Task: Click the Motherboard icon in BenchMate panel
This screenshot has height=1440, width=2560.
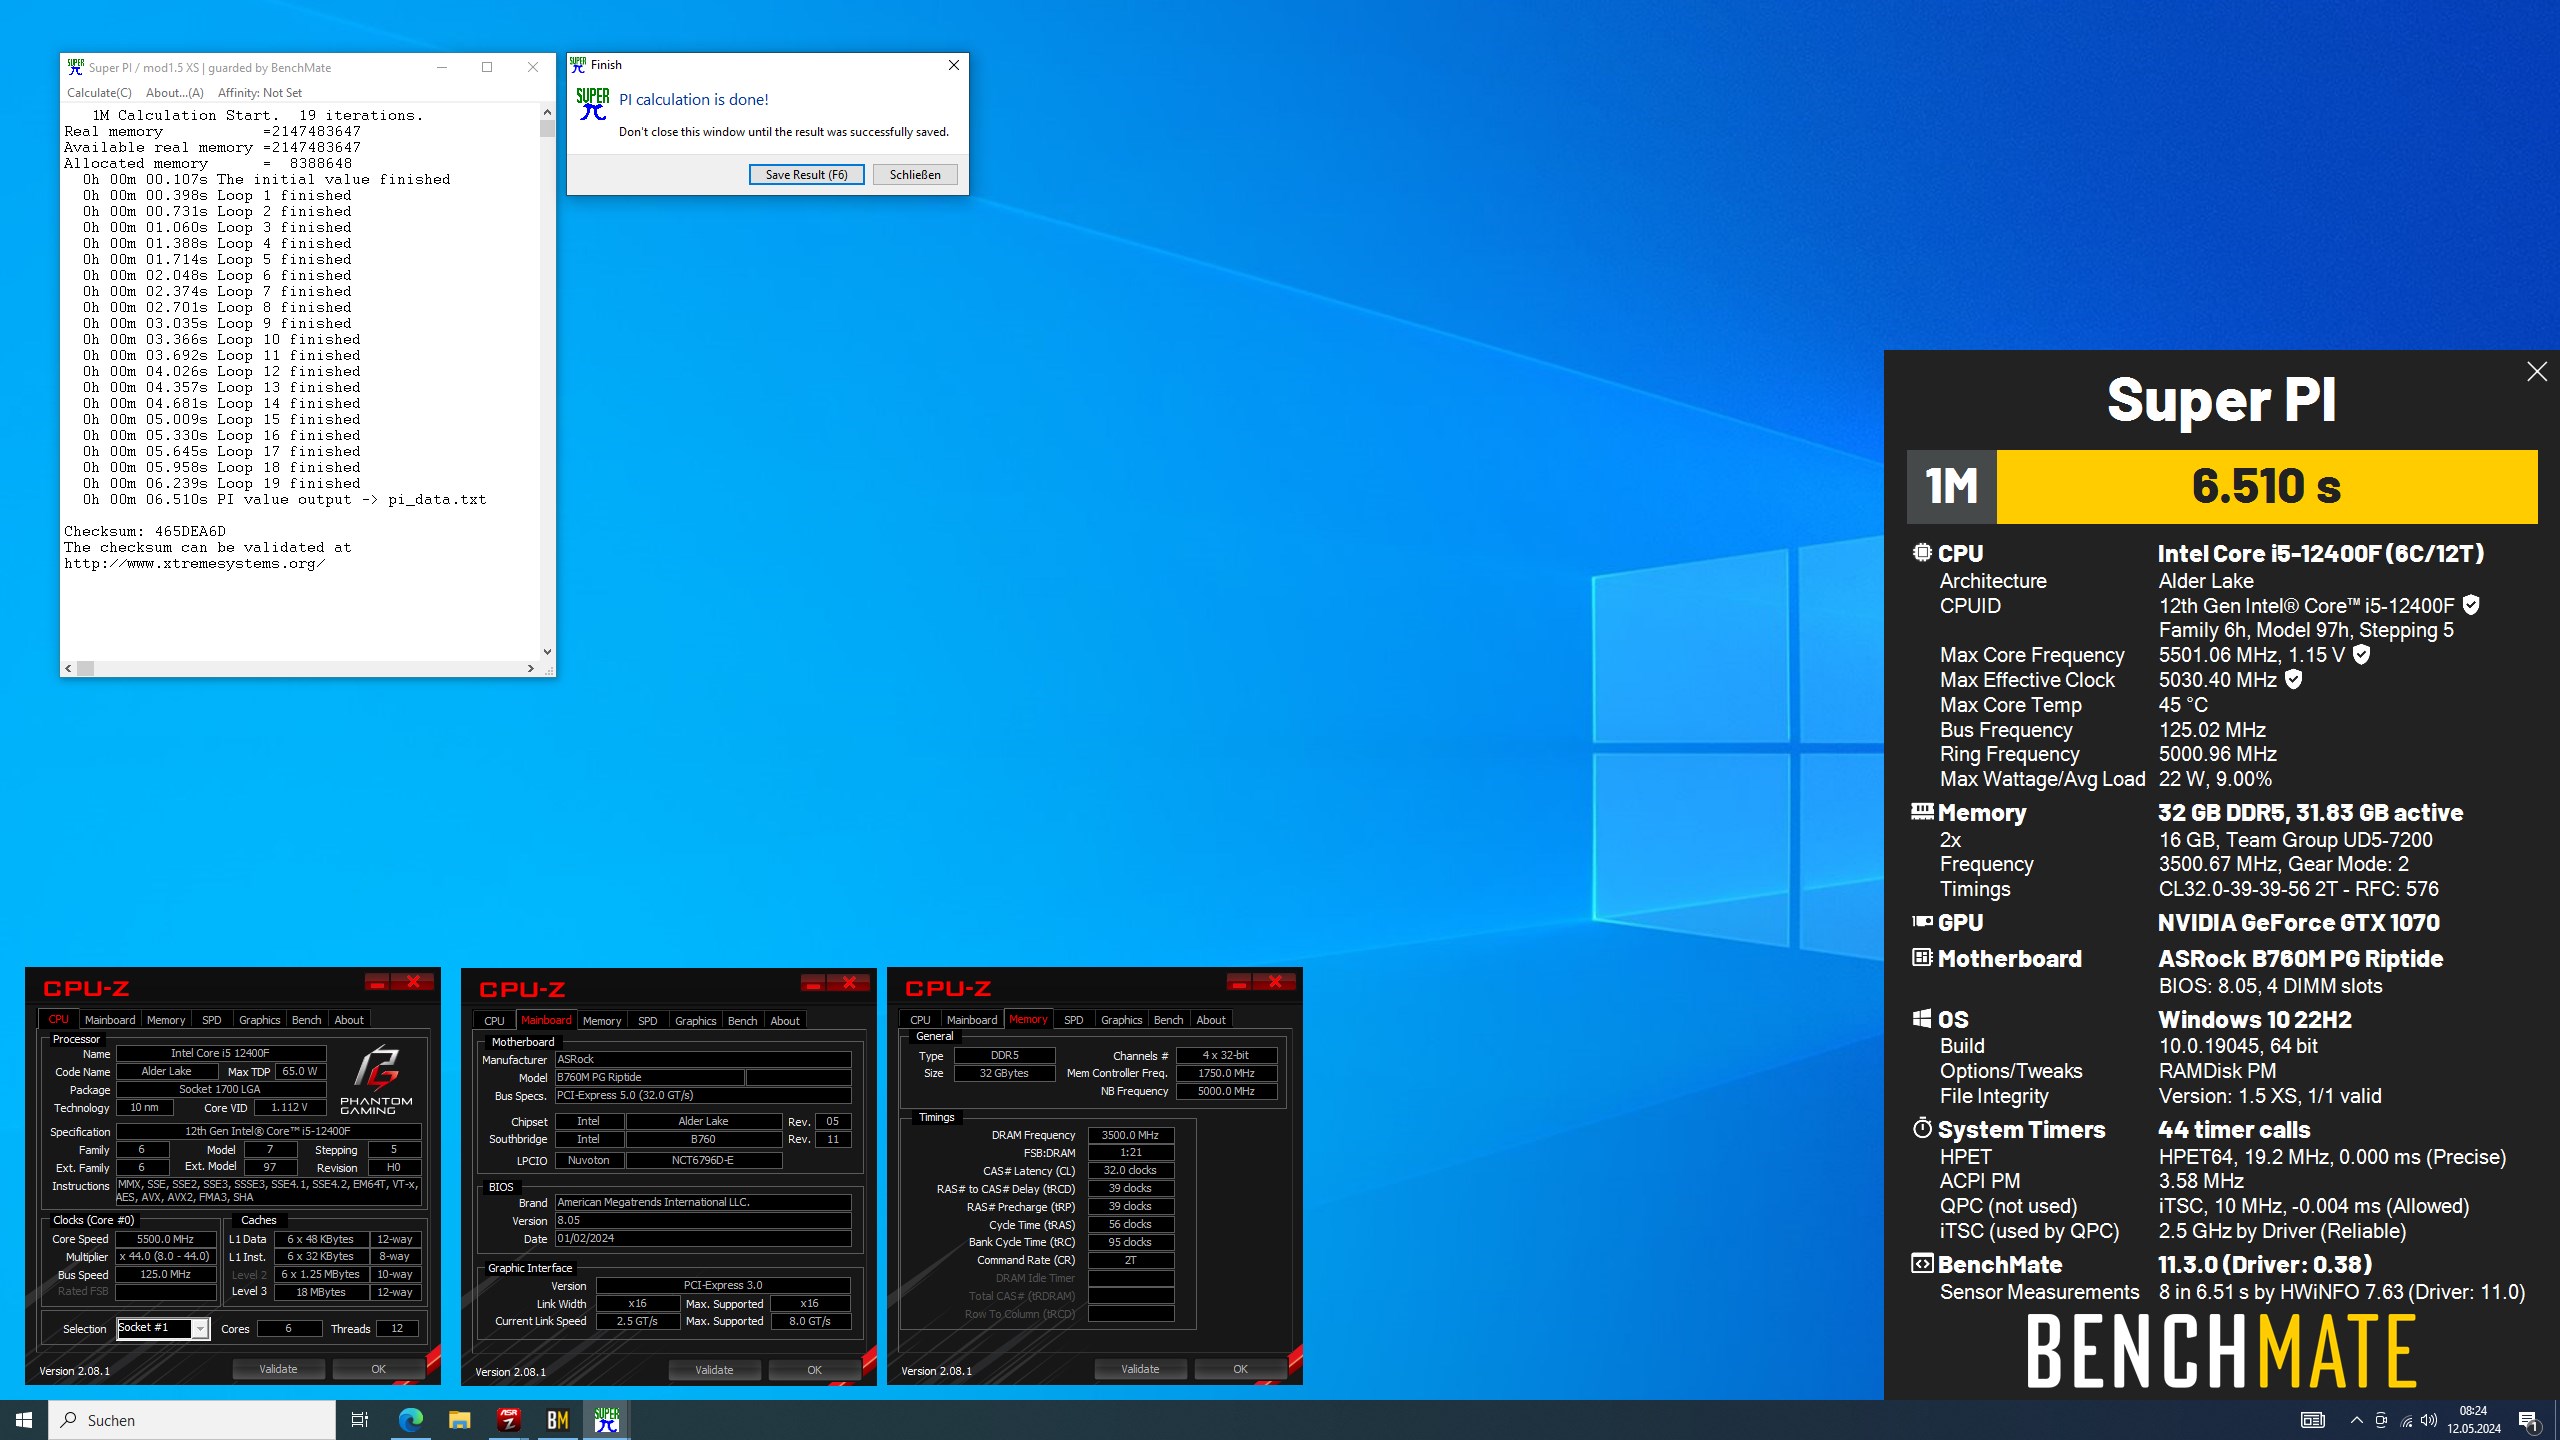Action: click(1921, 957)
